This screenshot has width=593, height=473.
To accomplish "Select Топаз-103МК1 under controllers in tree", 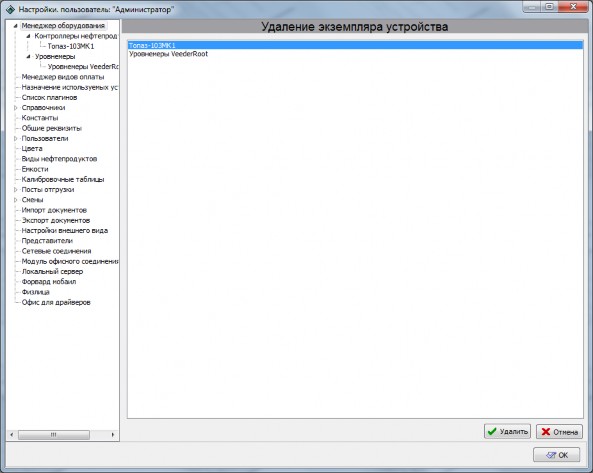I will (x=71, y=46).
